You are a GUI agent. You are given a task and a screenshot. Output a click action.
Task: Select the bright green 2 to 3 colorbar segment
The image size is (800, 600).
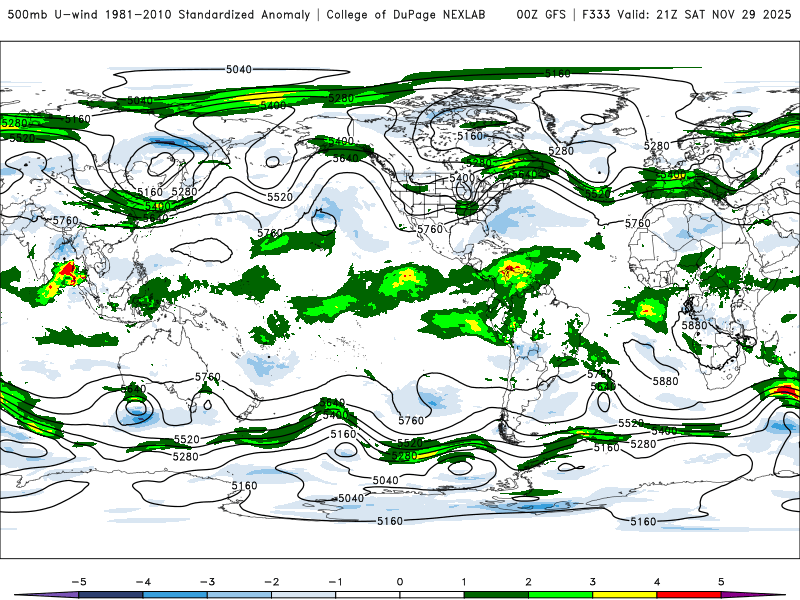tap(560, 595)
